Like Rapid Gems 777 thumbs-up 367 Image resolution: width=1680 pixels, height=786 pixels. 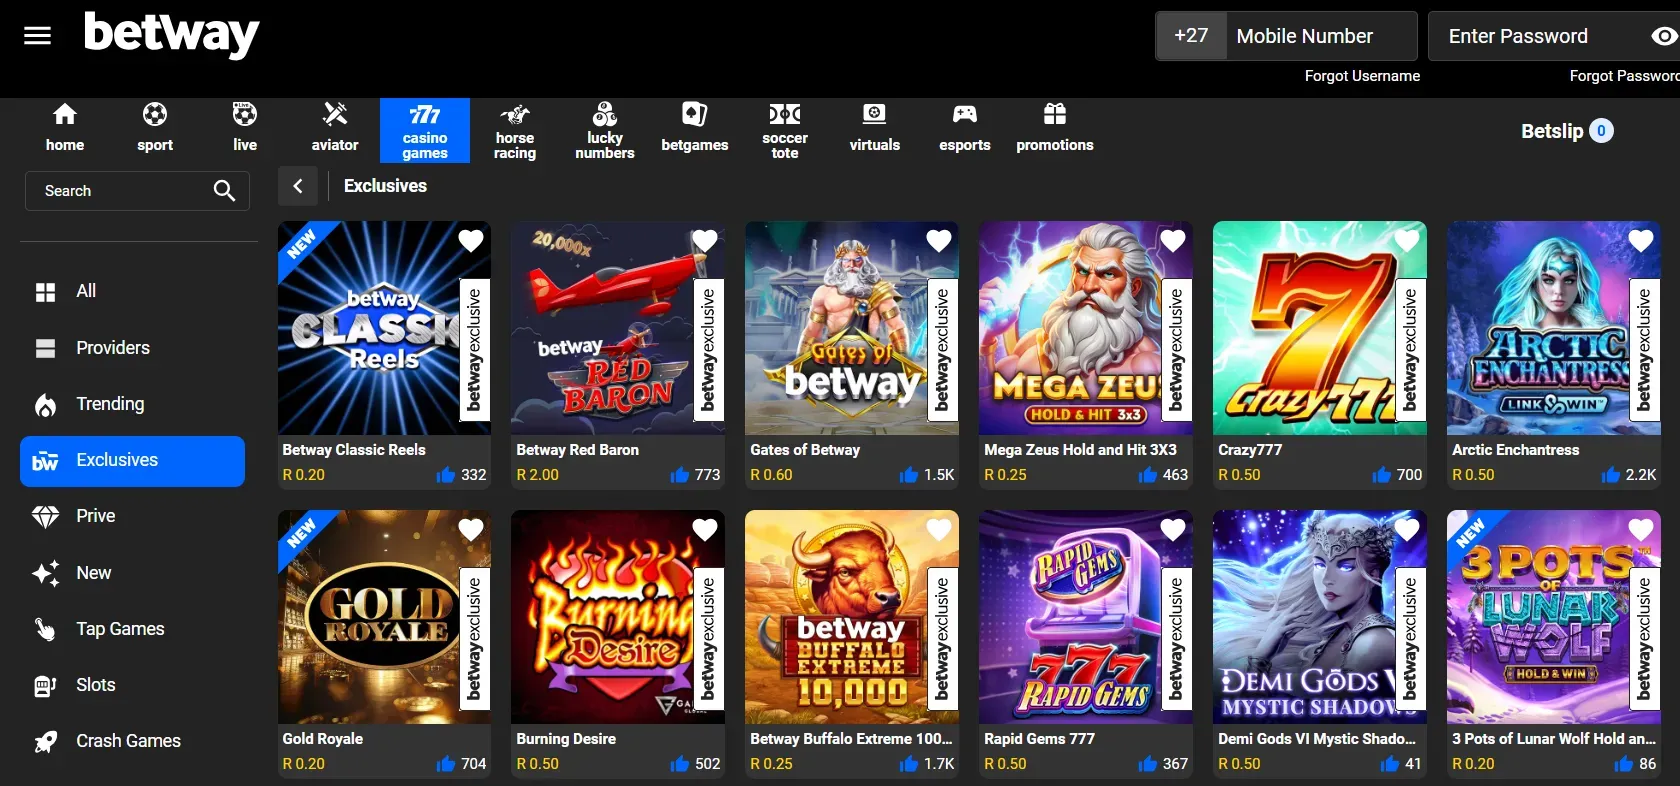pyautogui.click(x=1148, y=764)
